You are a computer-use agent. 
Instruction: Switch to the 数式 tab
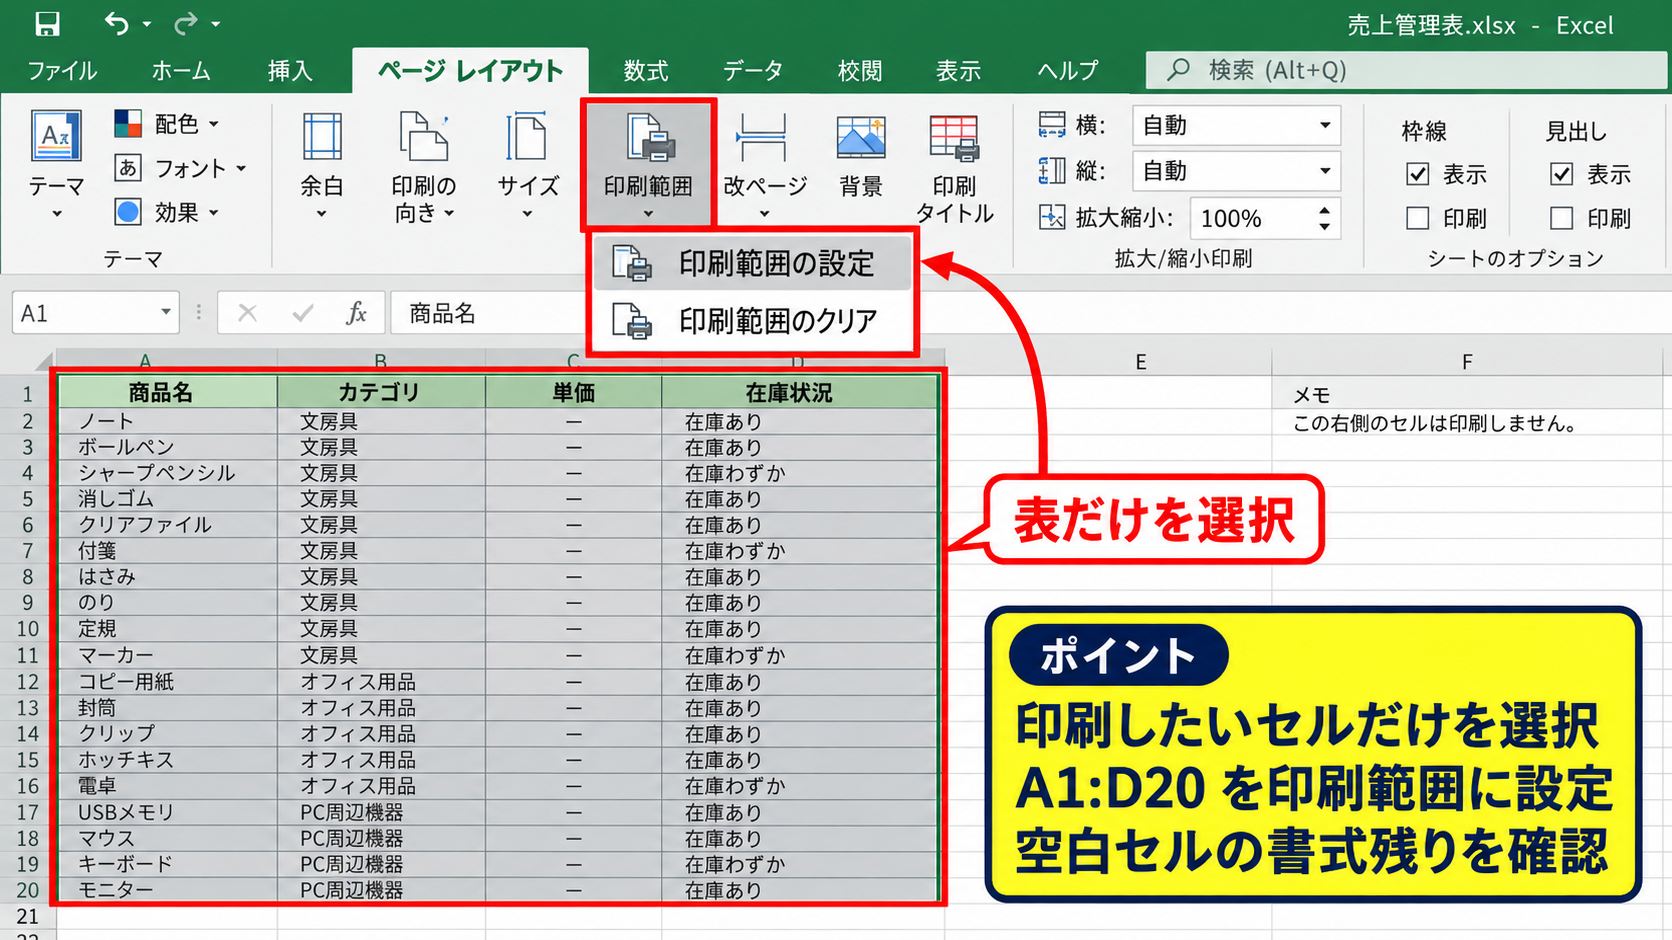[646, 71]
